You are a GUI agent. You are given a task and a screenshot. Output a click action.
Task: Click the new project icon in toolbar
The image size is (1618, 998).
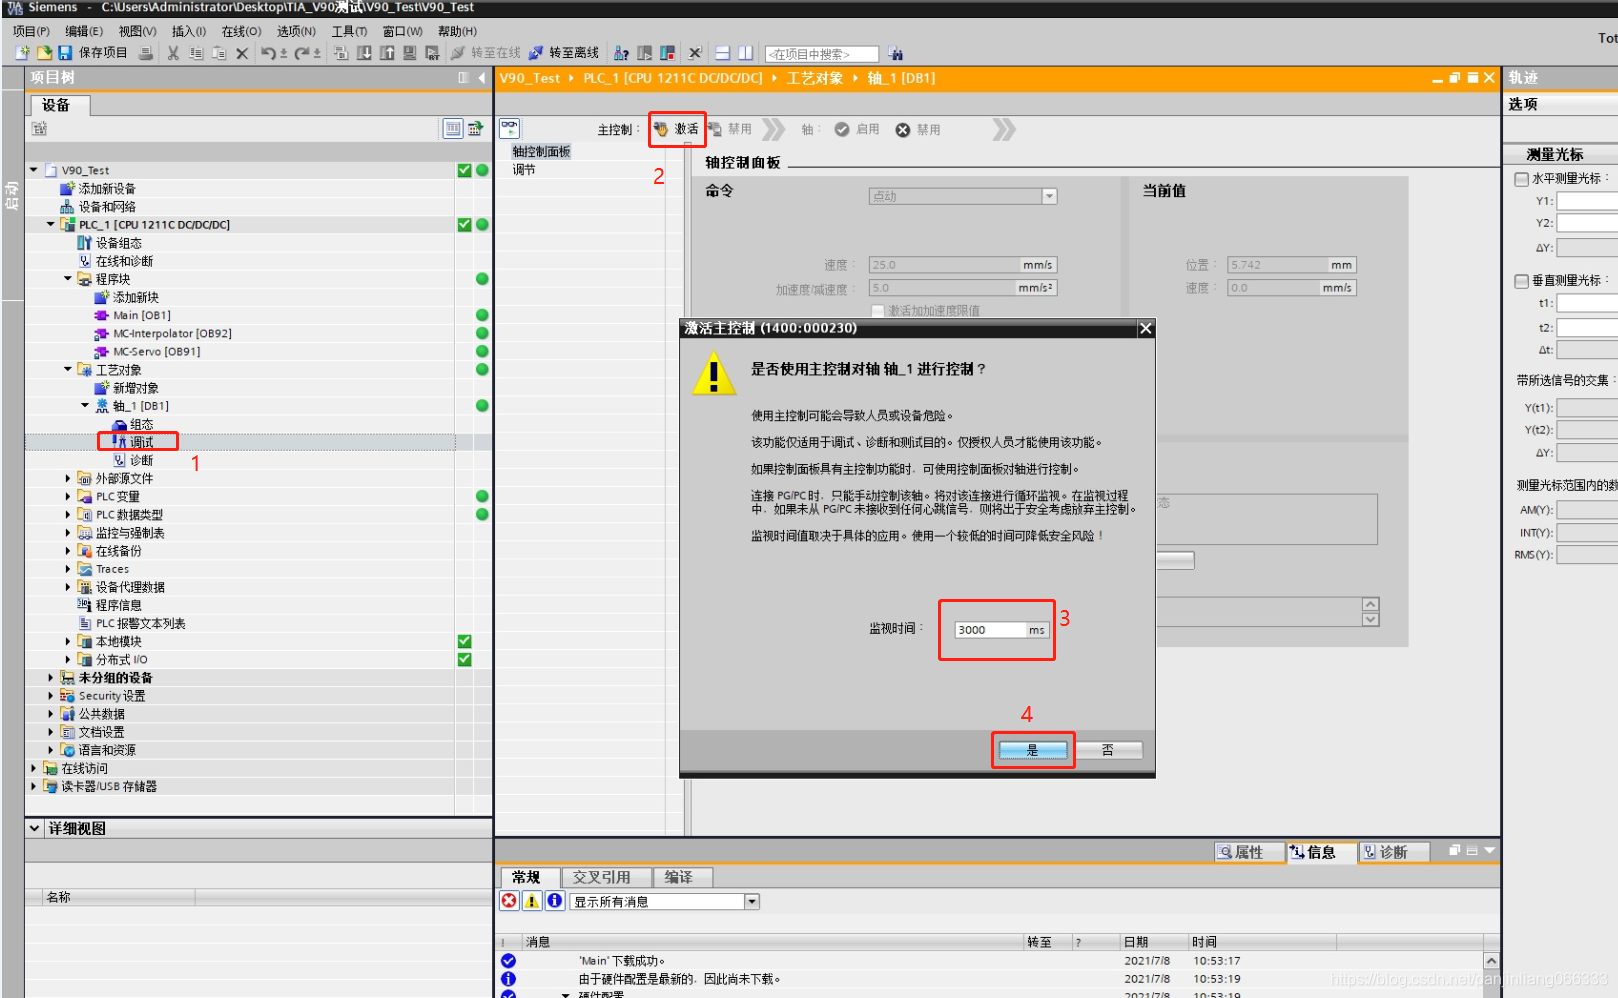click(23, 53)
